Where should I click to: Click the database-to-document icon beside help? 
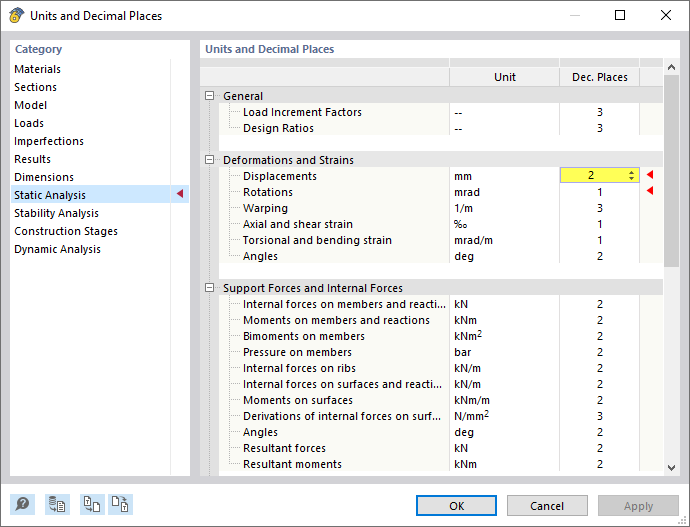click(x=57, y=505)
